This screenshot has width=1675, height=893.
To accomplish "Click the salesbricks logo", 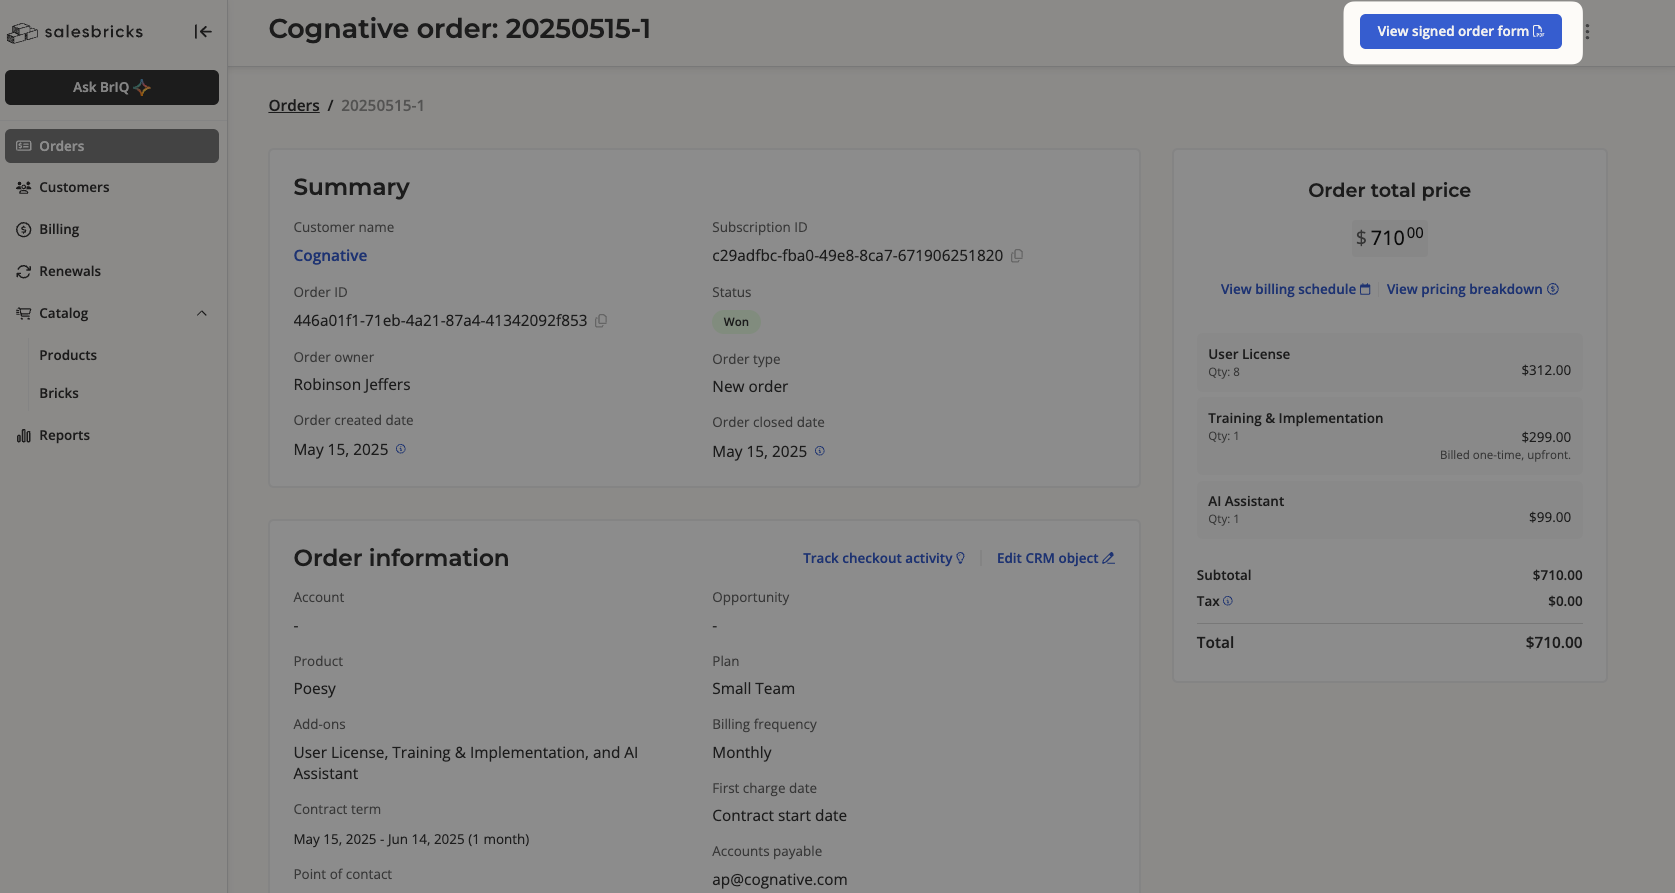I will click(75, 32).
